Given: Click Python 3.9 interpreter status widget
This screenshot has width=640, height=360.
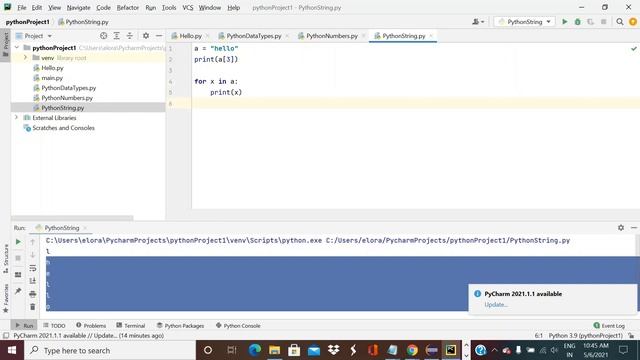Looking at the screenshot, I should click(585, 336).
